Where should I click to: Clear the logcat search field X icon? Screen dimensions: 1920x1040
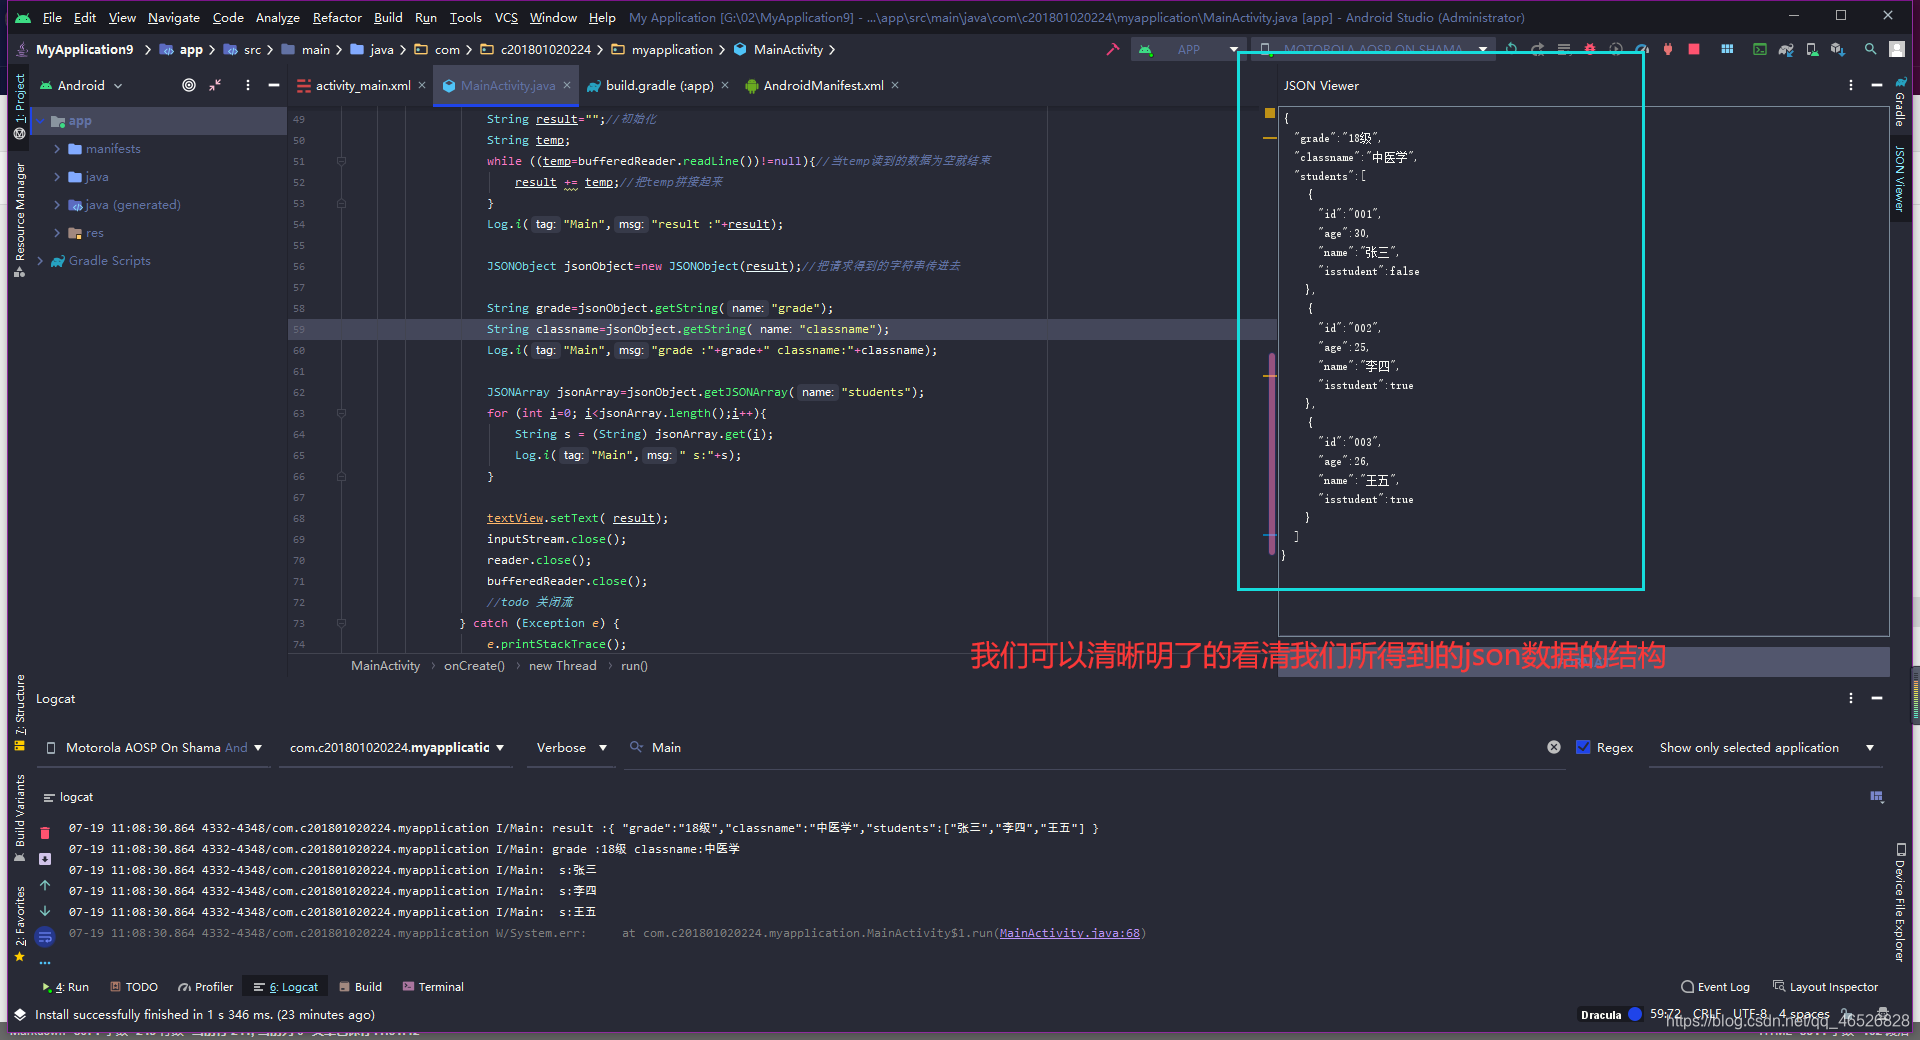(x=1554, y=747)
